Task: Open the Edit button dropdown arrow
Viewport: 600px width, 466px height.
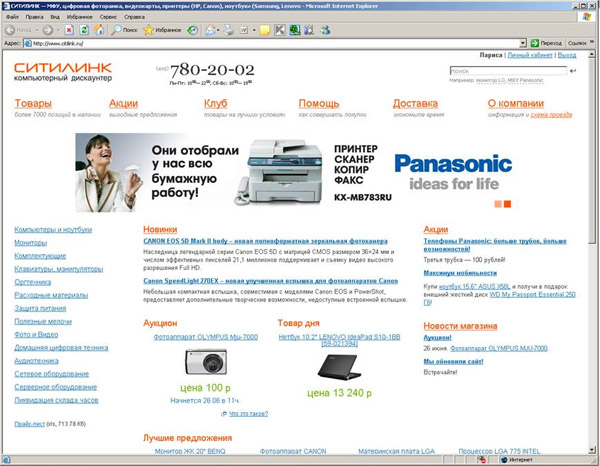Action: pyautogui.click(x=254, y=30)
